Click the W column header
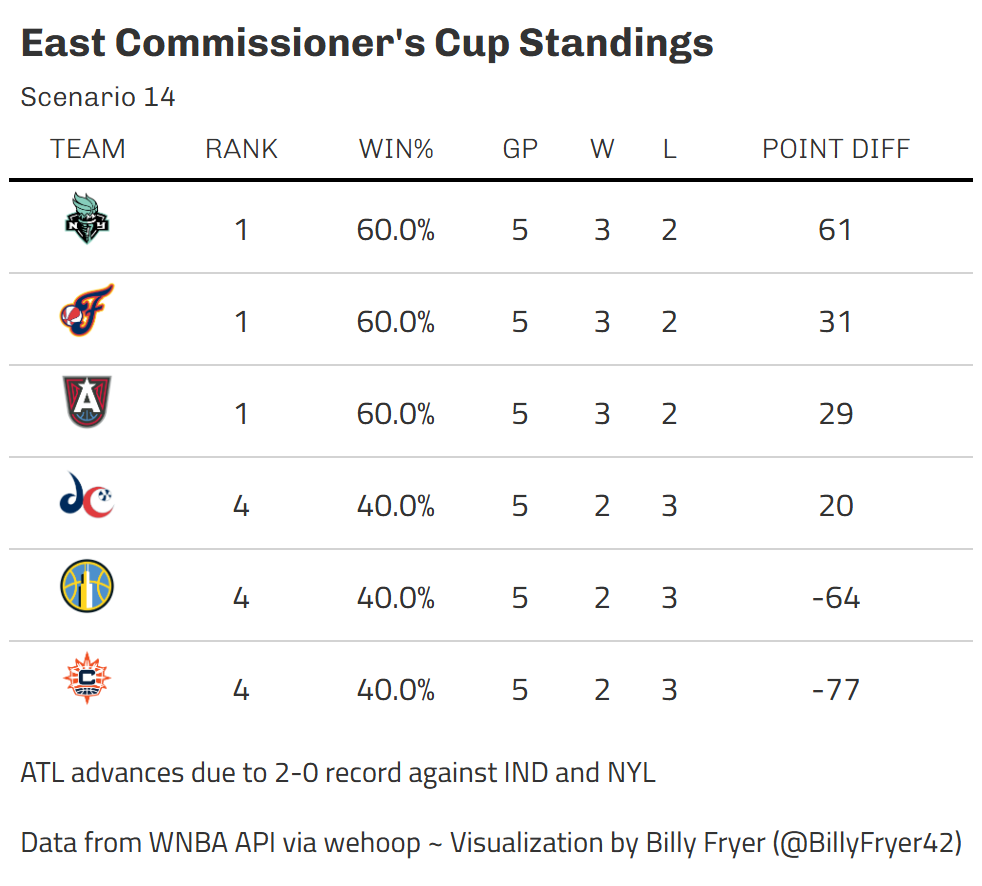Viewport: 982px width, 886px height. (602, 149)
